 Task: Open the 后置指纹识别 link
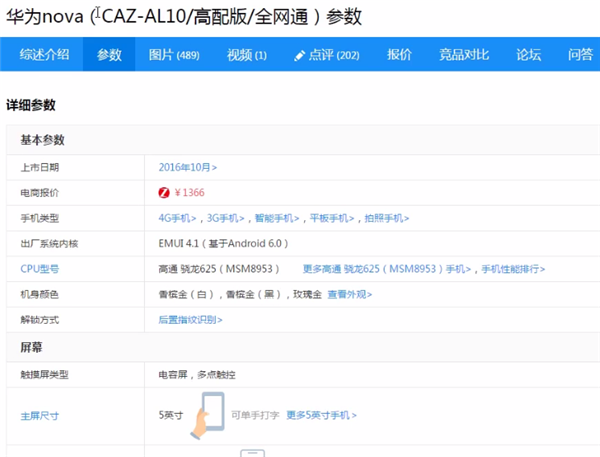click(x=190, y=320)
